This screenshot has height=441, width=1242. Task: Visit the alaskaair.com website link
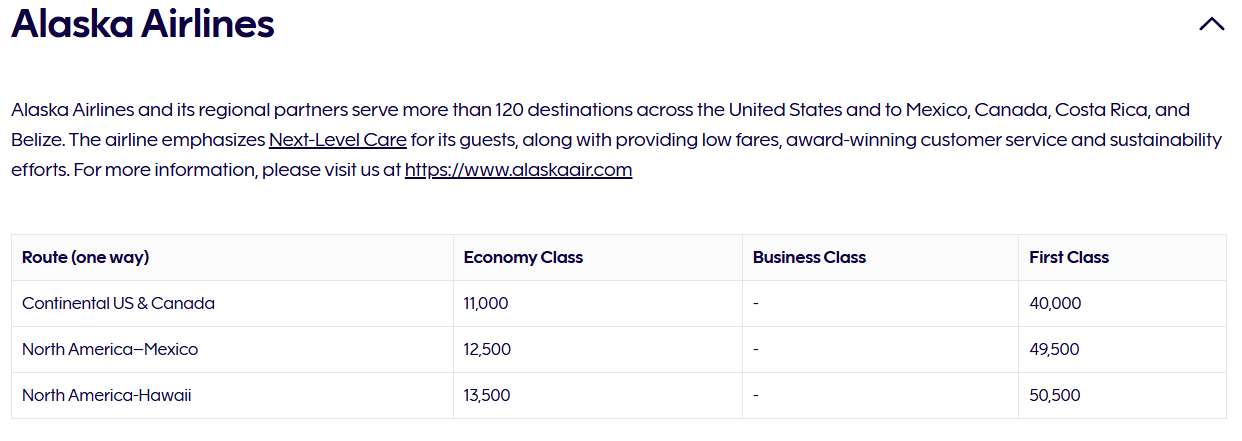click(518, 169)
